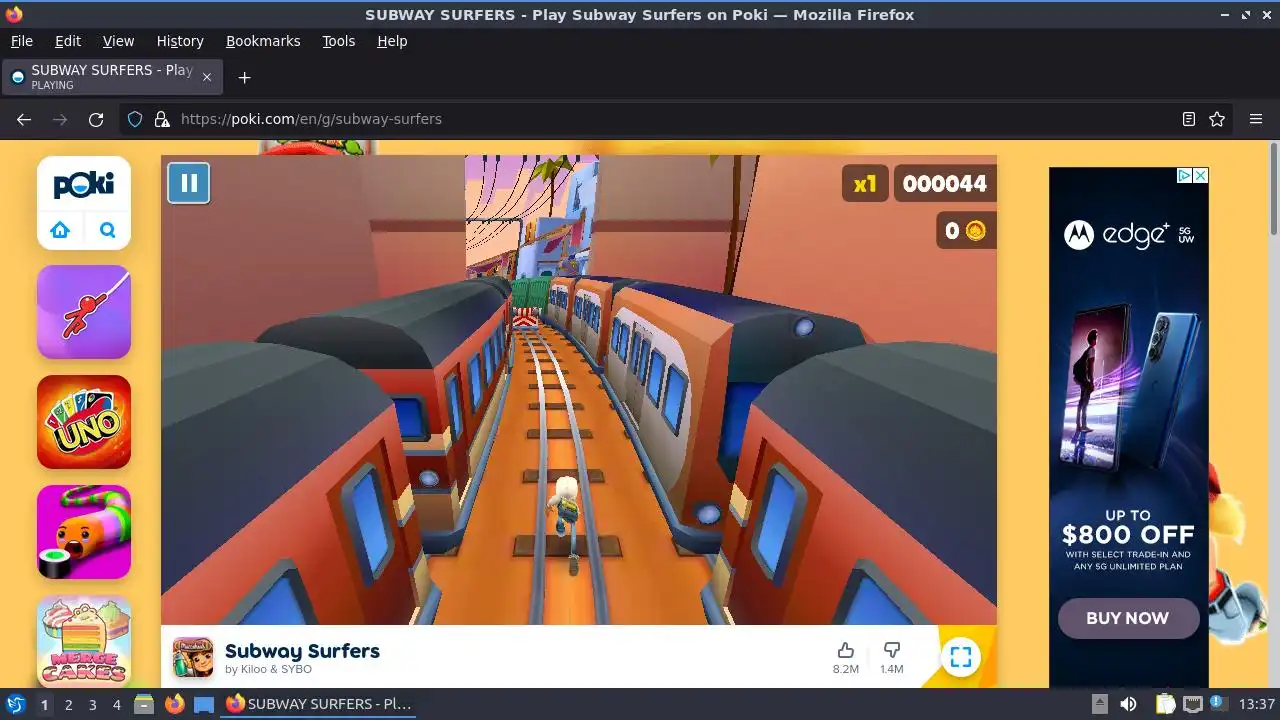The image size is (1280, 720).
Task: Open a new tab with plus button
Action: coord(244,77)
